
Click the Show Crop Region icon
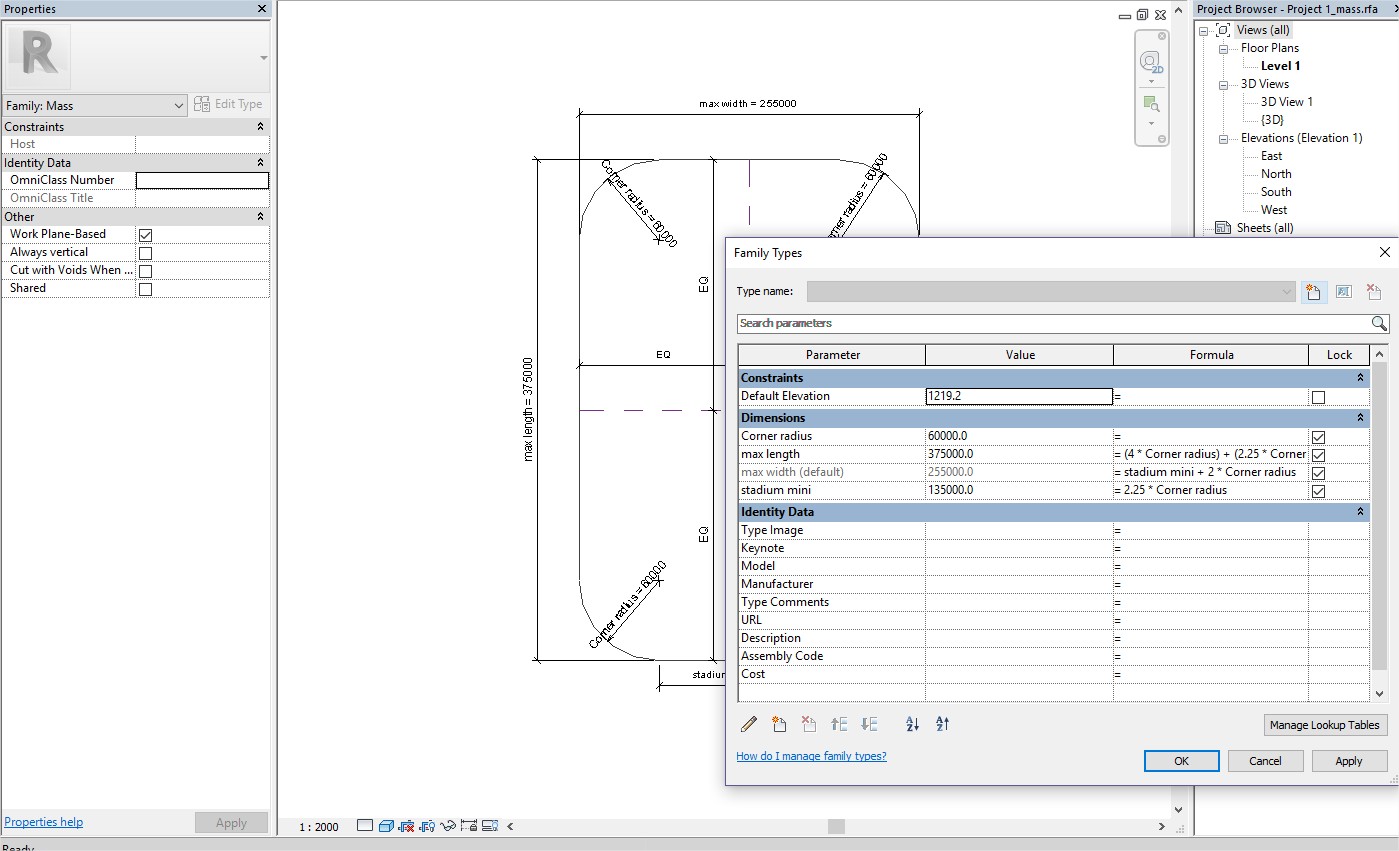tap(428, 826)
